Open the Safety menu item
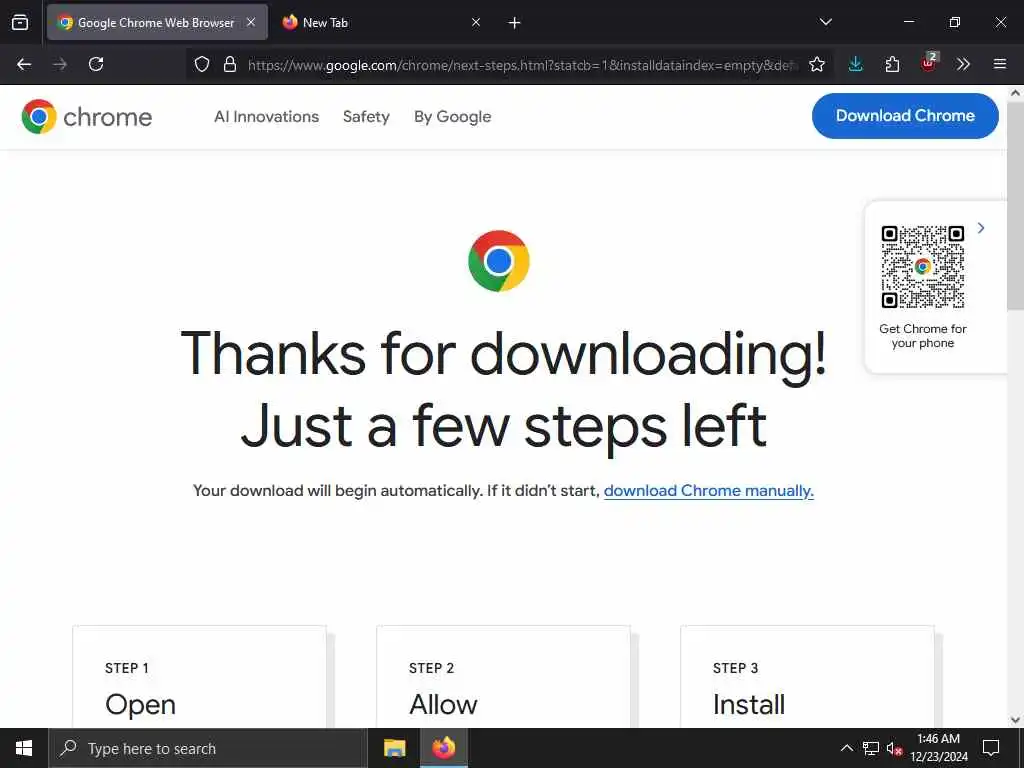The width and height of the screenshot is (1024, 768). point(366,117)
